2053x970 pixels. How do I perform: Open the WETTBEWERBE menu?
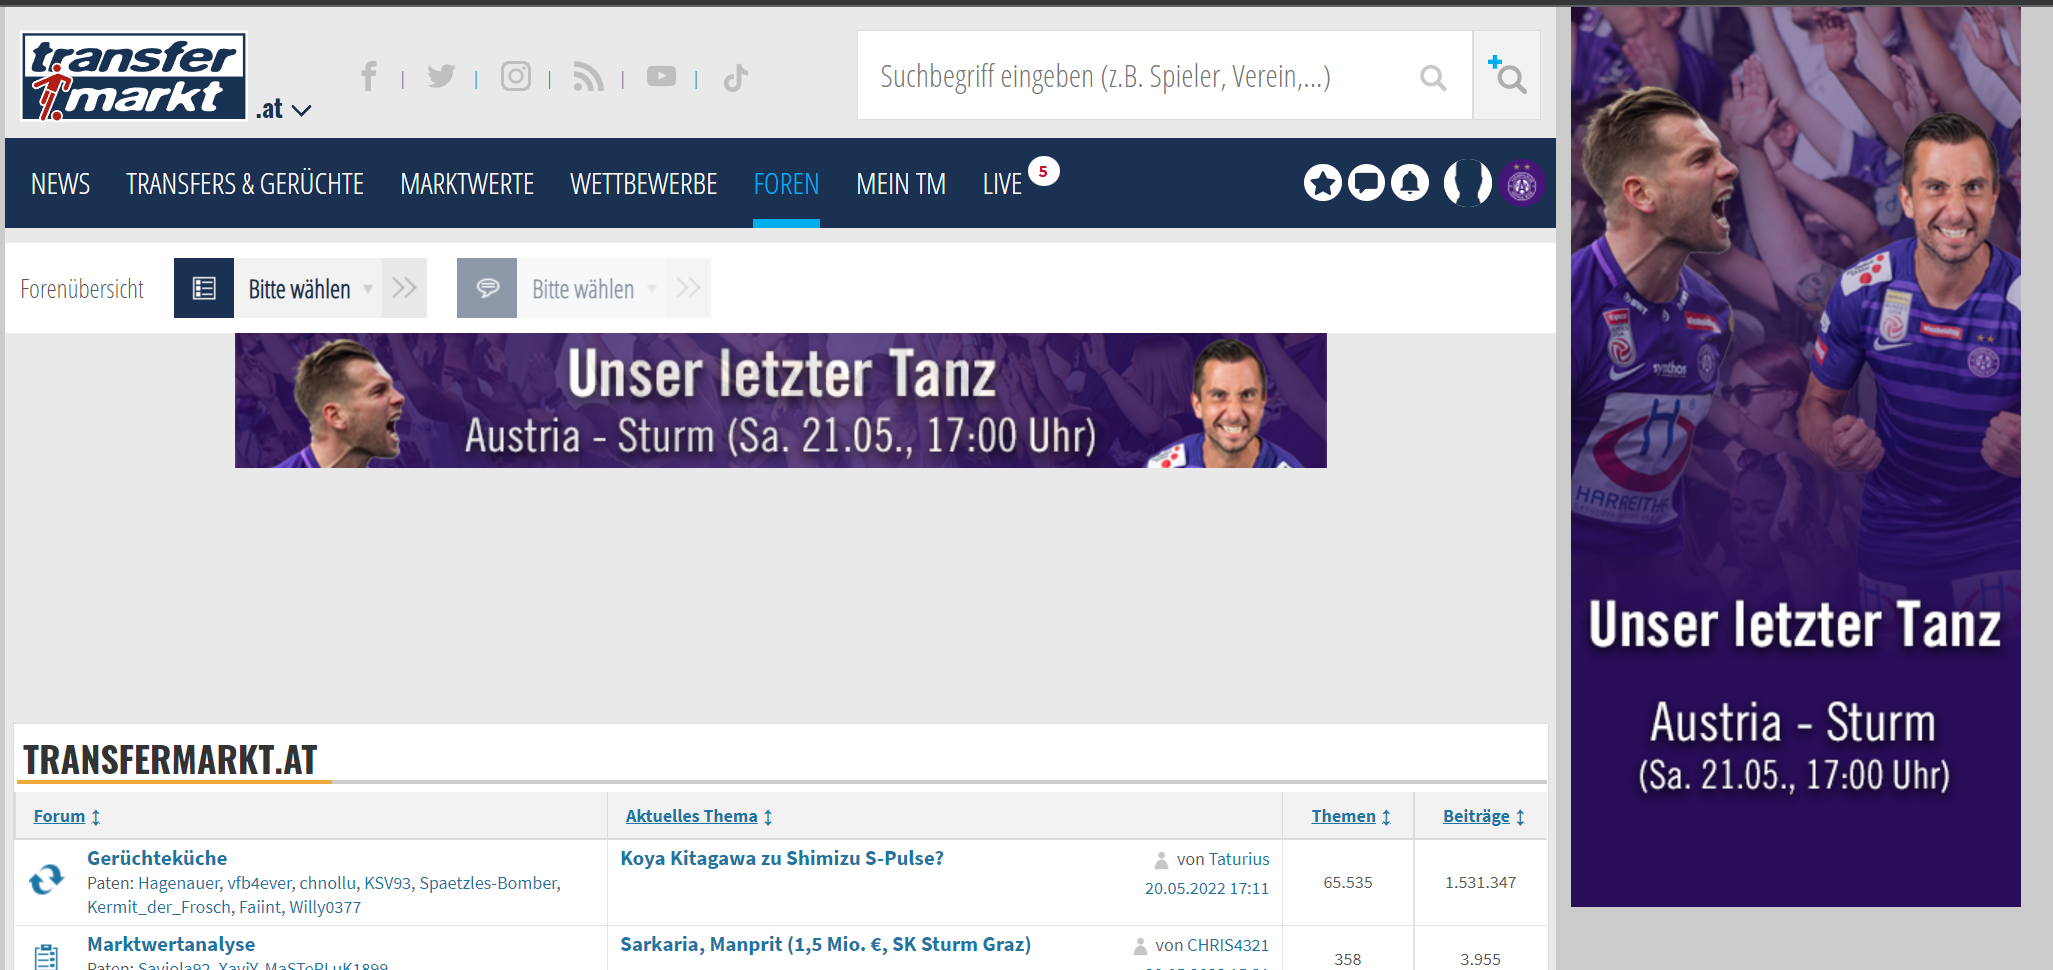click(x=643, y=184)
